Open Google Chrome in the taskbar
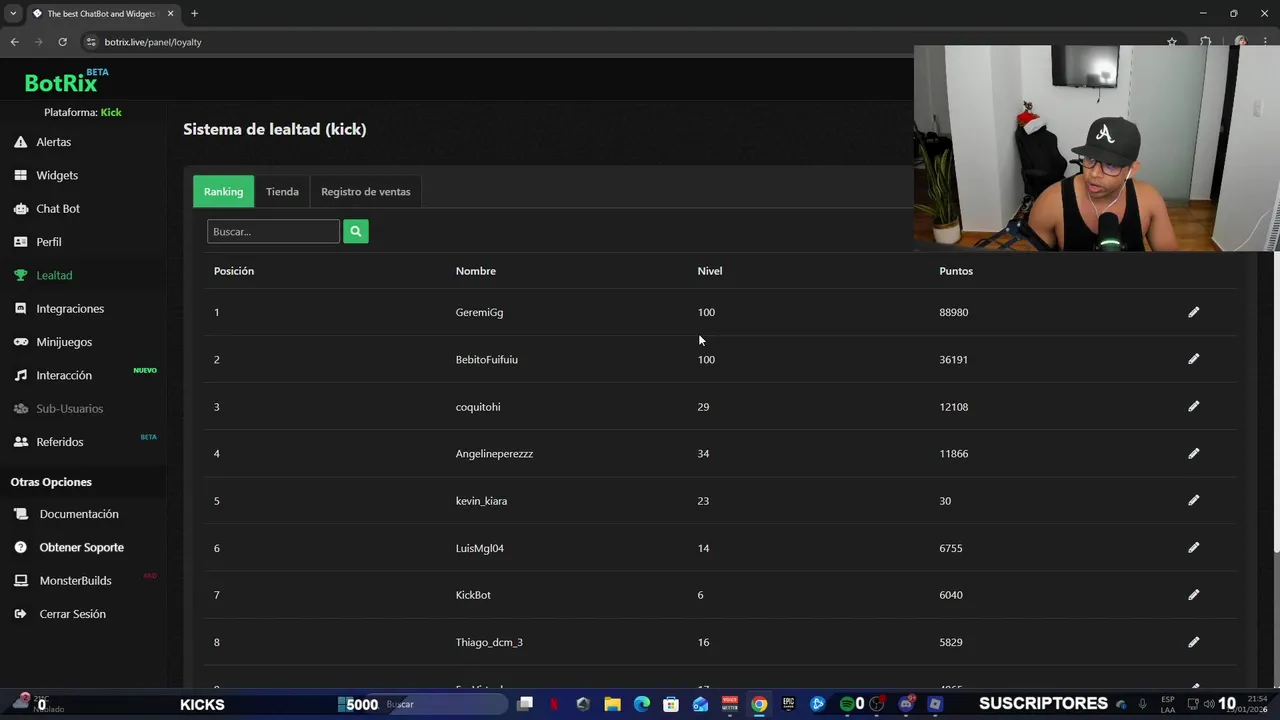The image size is (1280, 720). pos(759,704)
